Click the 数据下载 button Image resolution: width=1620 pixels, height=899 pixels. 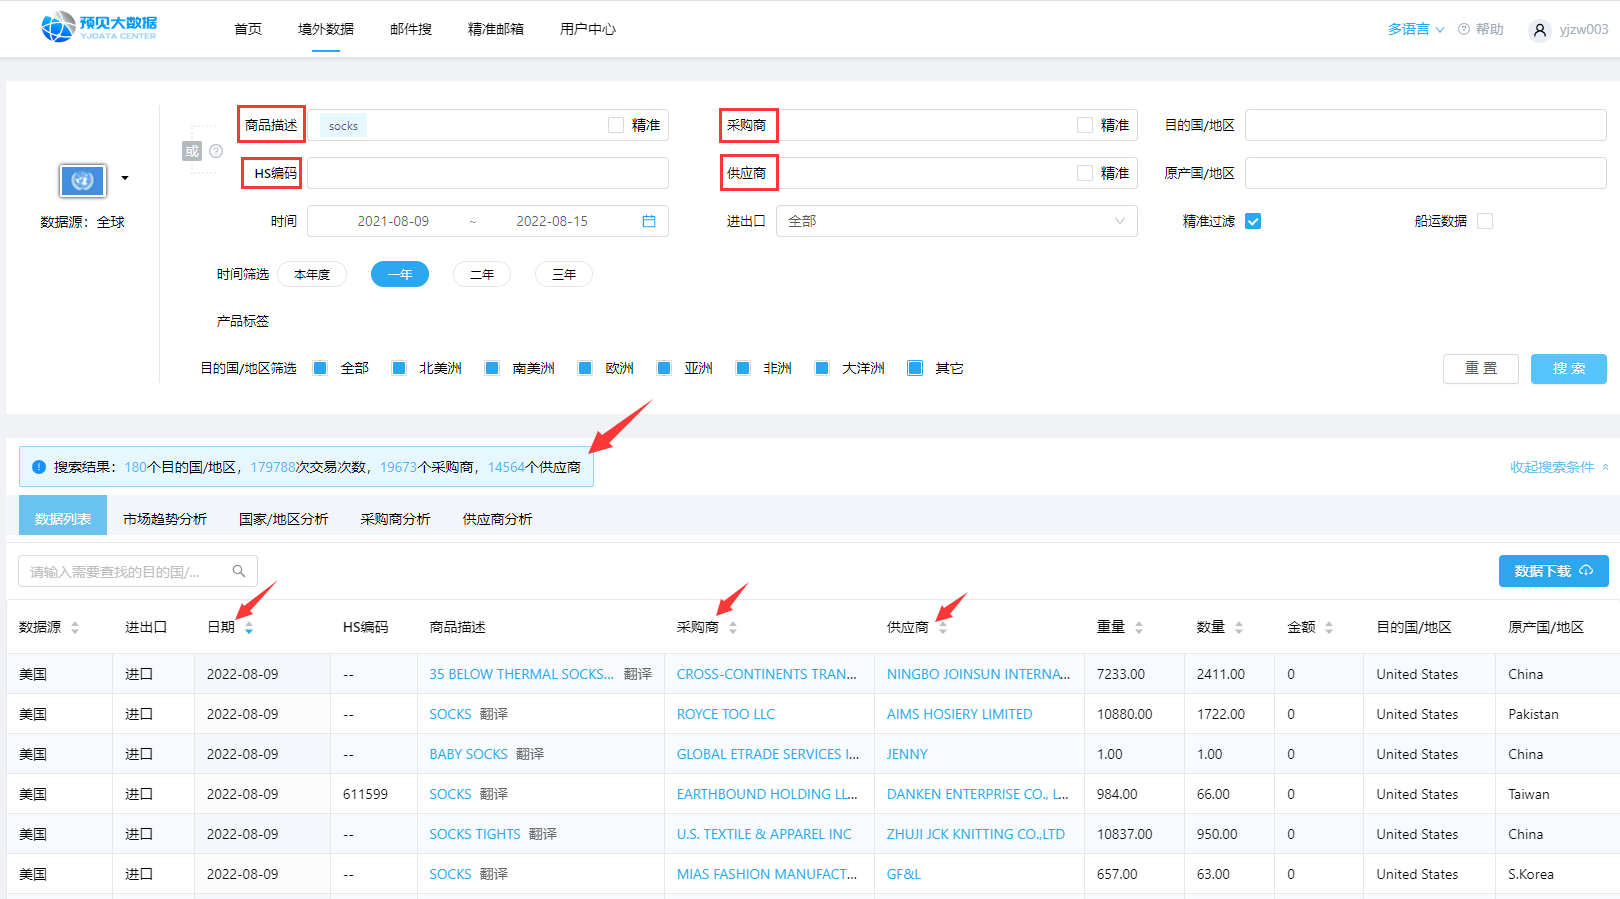[1554, 571]
